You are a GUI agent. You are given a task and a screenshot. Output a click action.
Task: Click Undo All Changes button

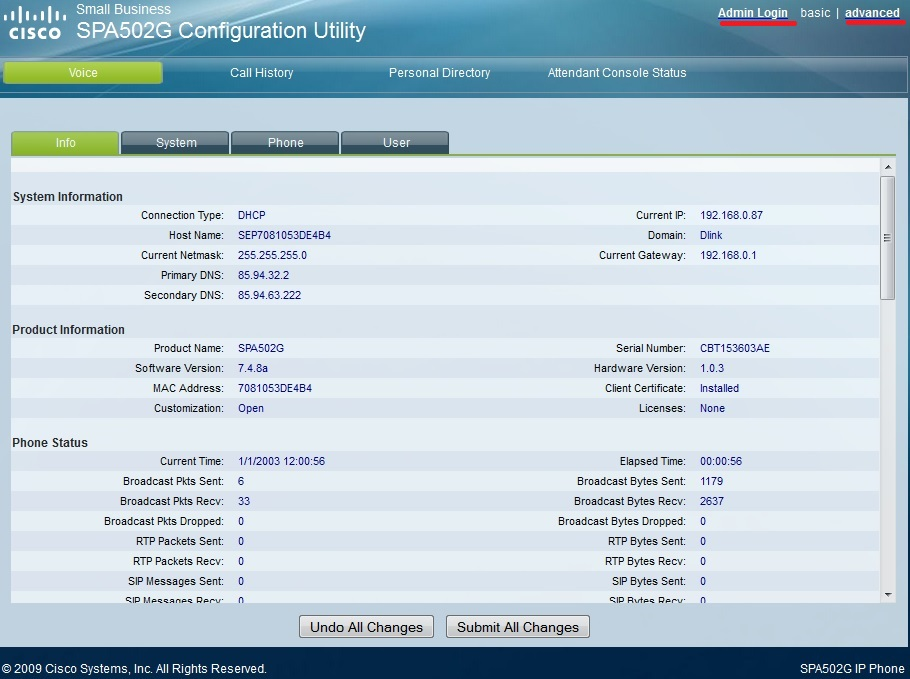click(x=366, y=627)
